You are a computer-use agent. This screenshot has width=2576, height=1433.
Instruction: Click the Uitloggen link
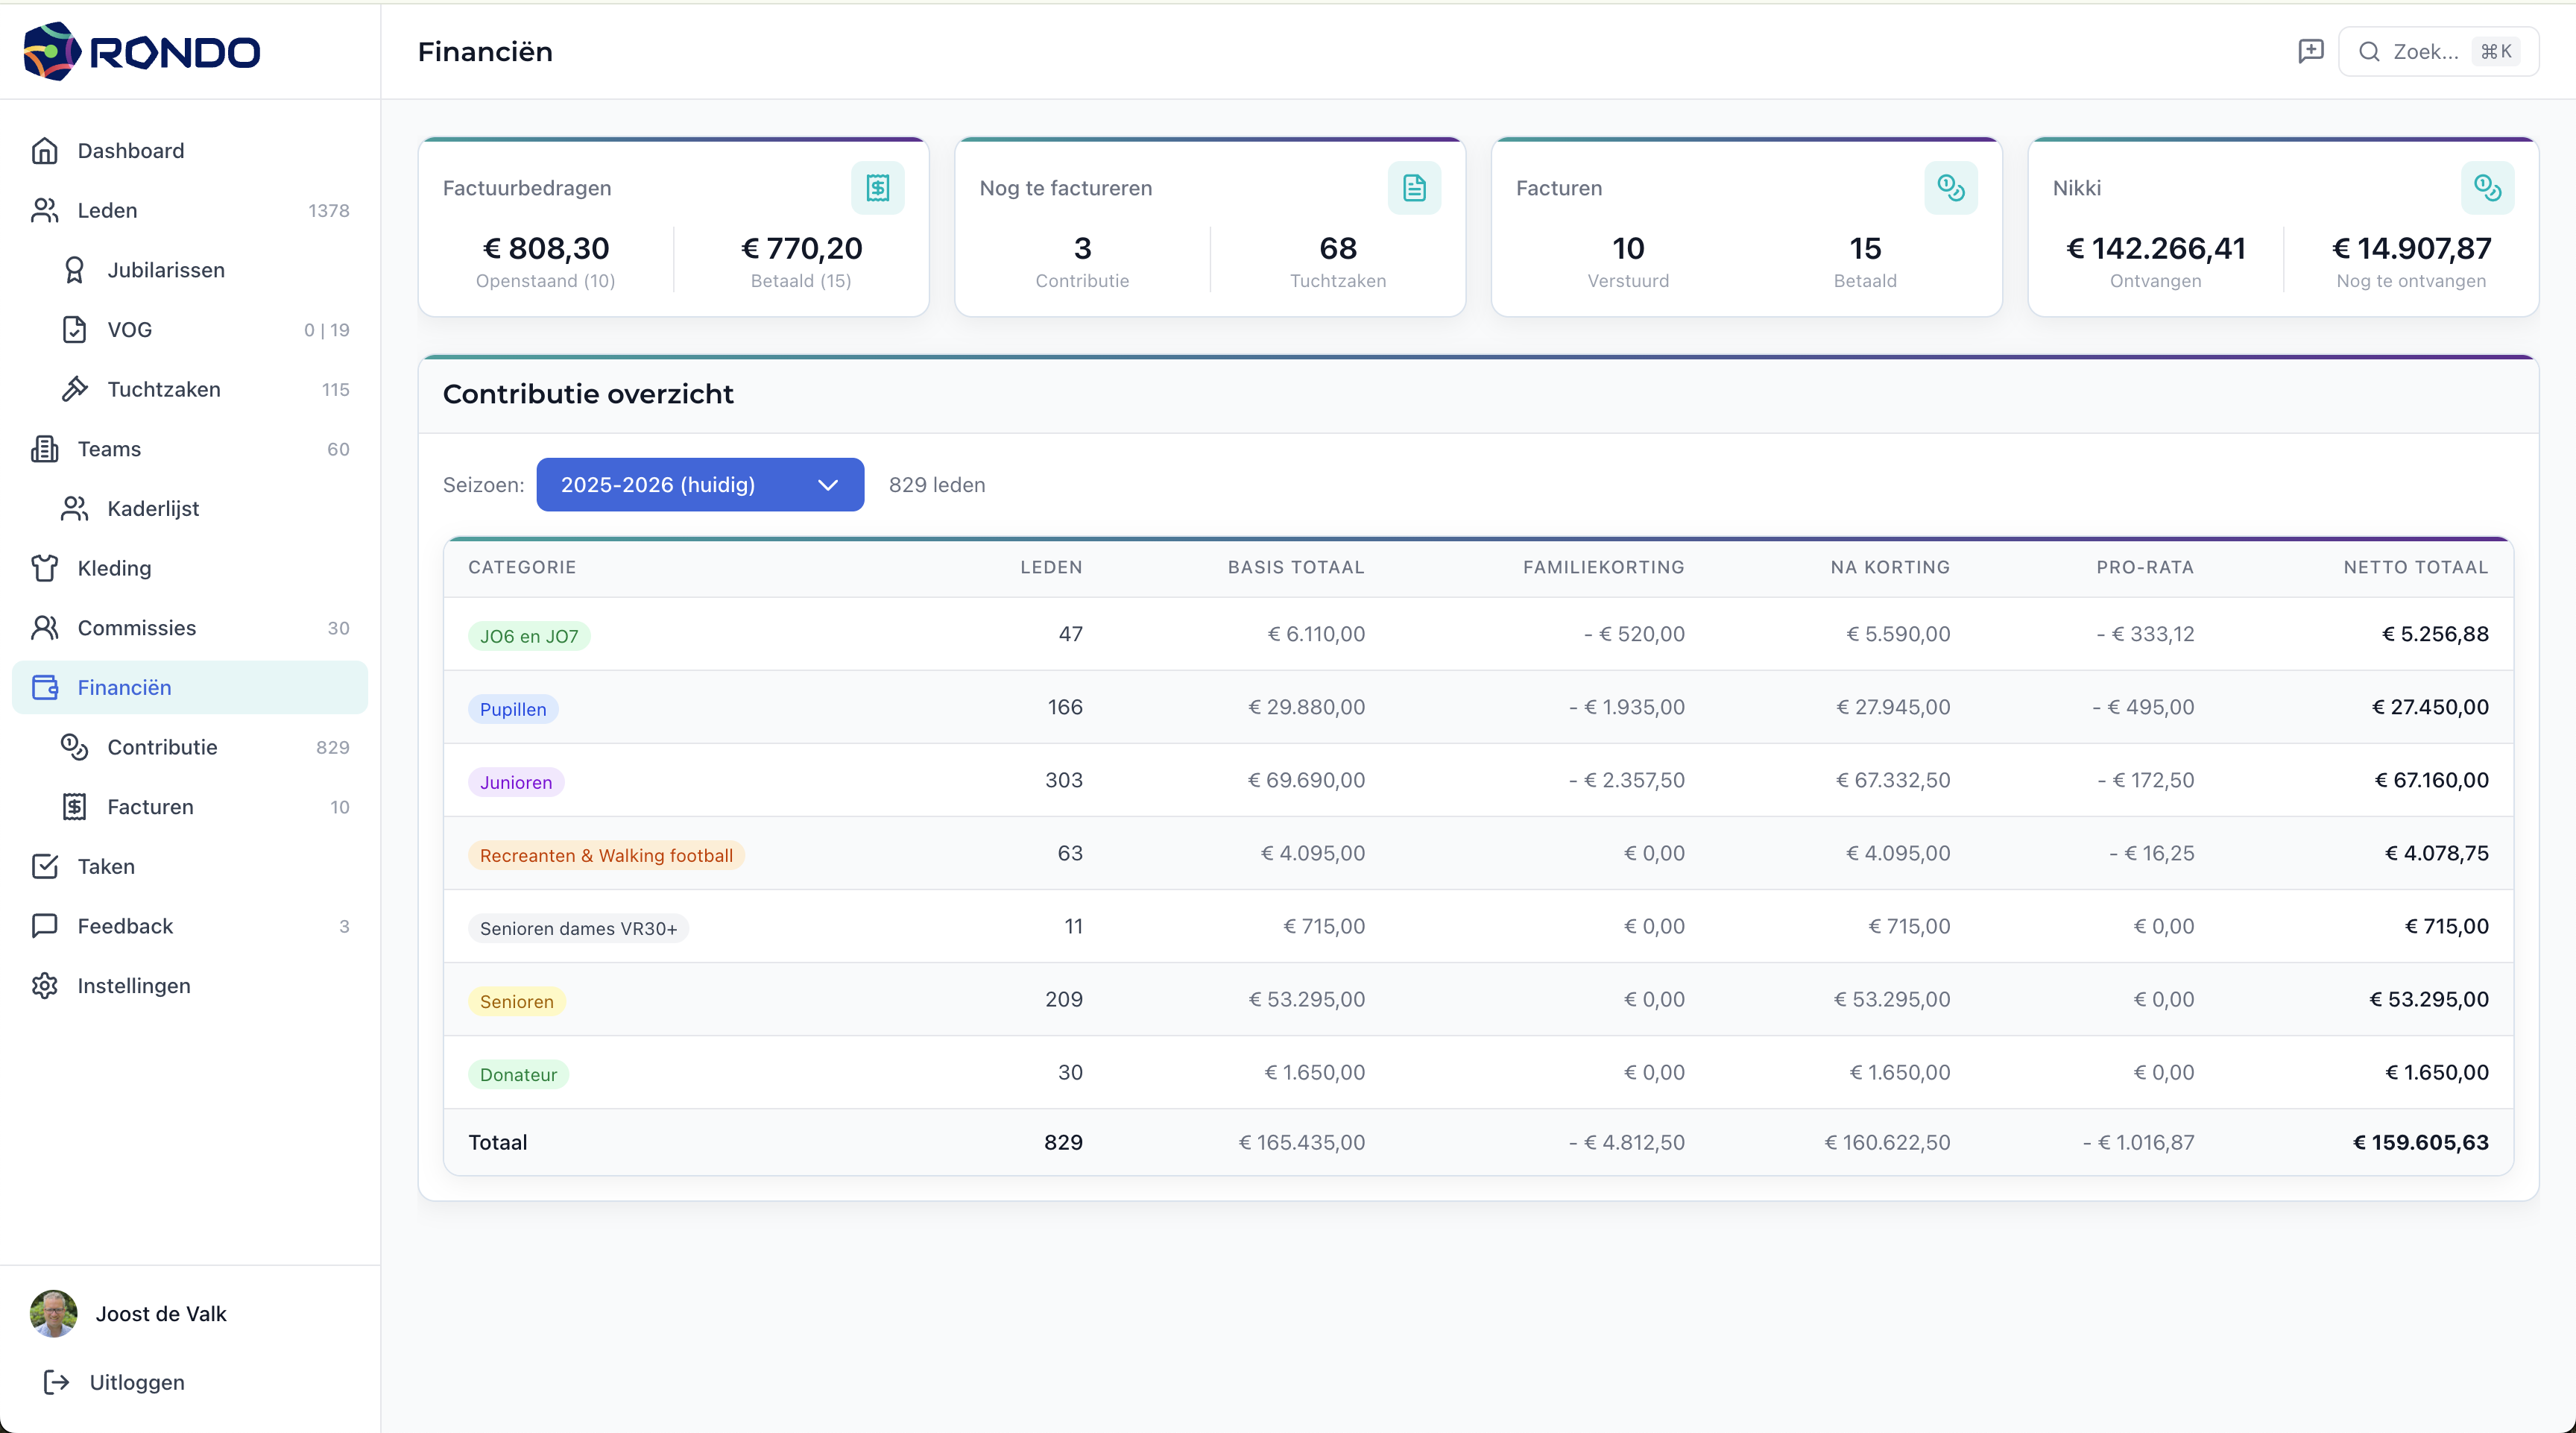pos(136,1382)
